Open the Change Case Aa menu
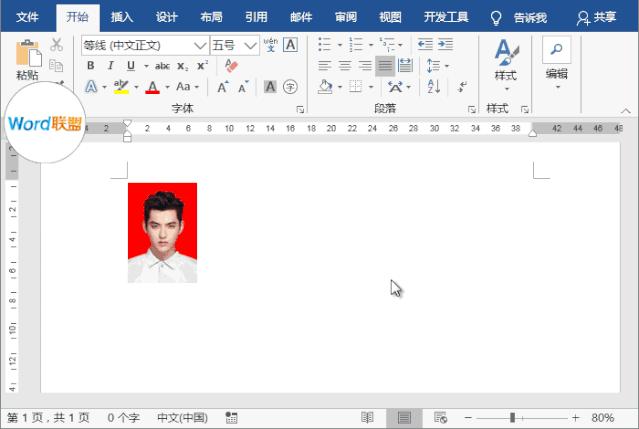639x429 pixels. [x=187, y=87]
